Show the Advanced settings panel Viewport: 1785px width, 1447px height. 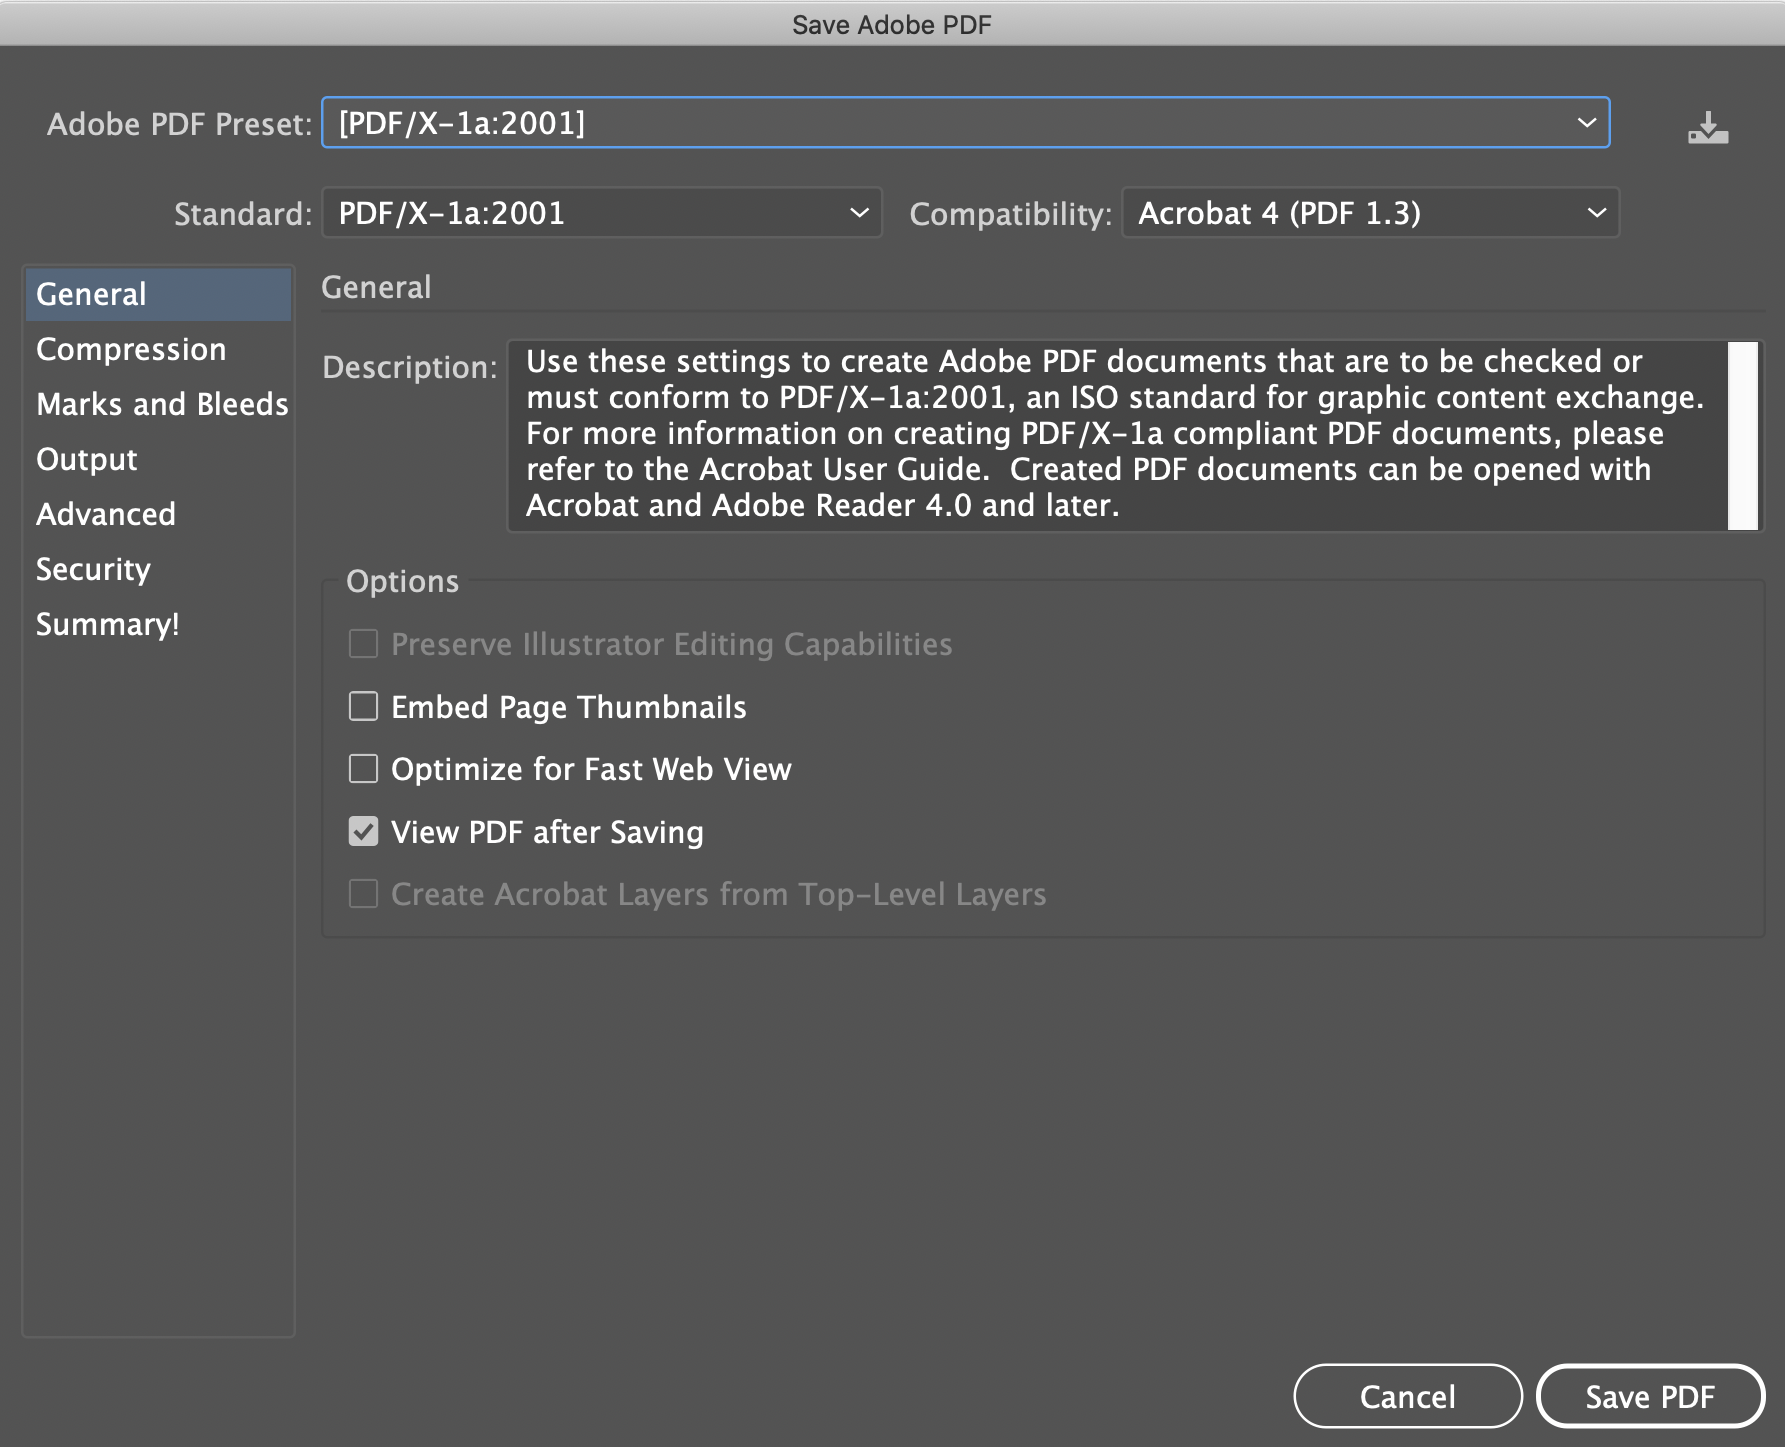click(x=106, y=514)
